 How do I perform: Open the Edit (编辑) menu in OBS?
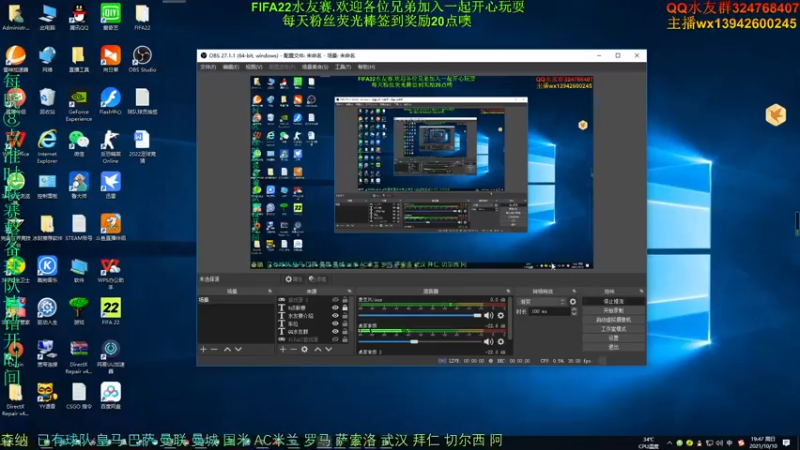click(x=231, y=67)
